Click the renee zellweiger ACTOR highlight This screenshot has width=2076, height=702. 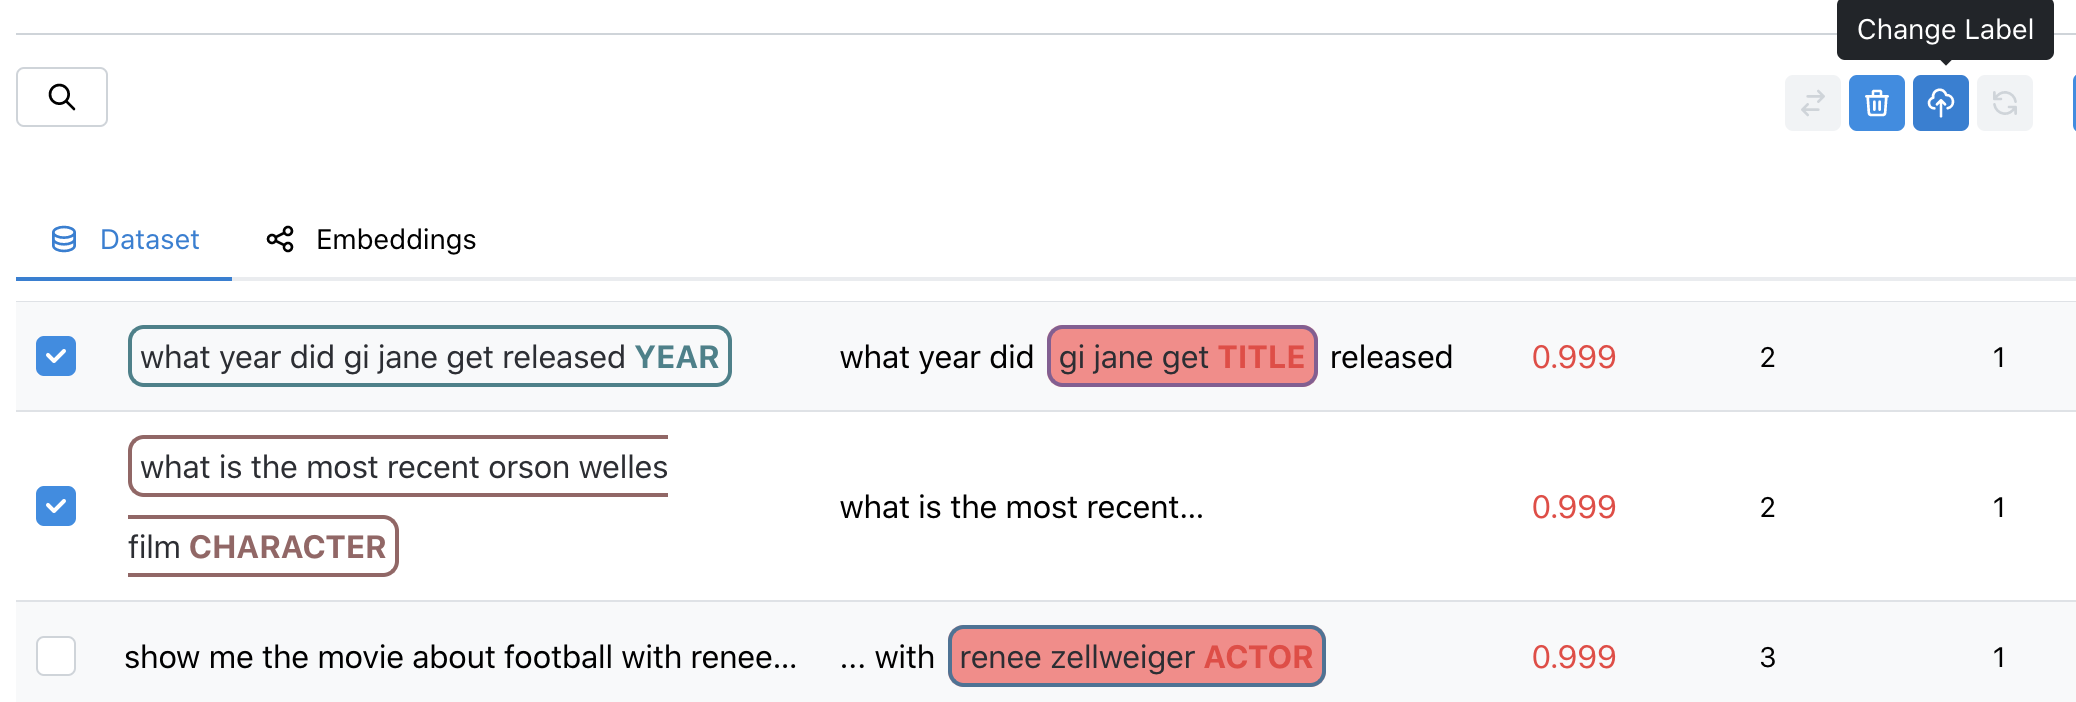coord(1136,657)
